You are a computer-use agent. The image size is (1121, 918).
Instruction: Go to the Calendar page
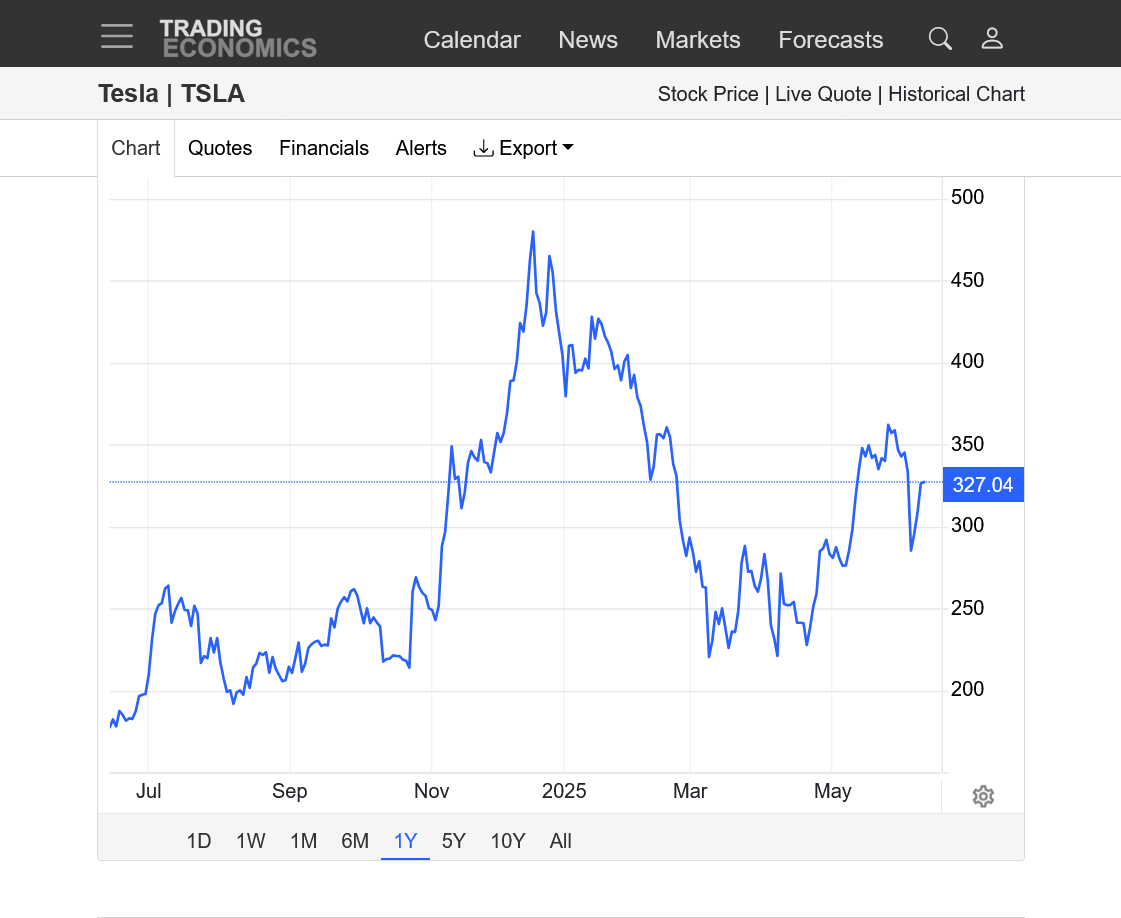click(x=472, y=40)
